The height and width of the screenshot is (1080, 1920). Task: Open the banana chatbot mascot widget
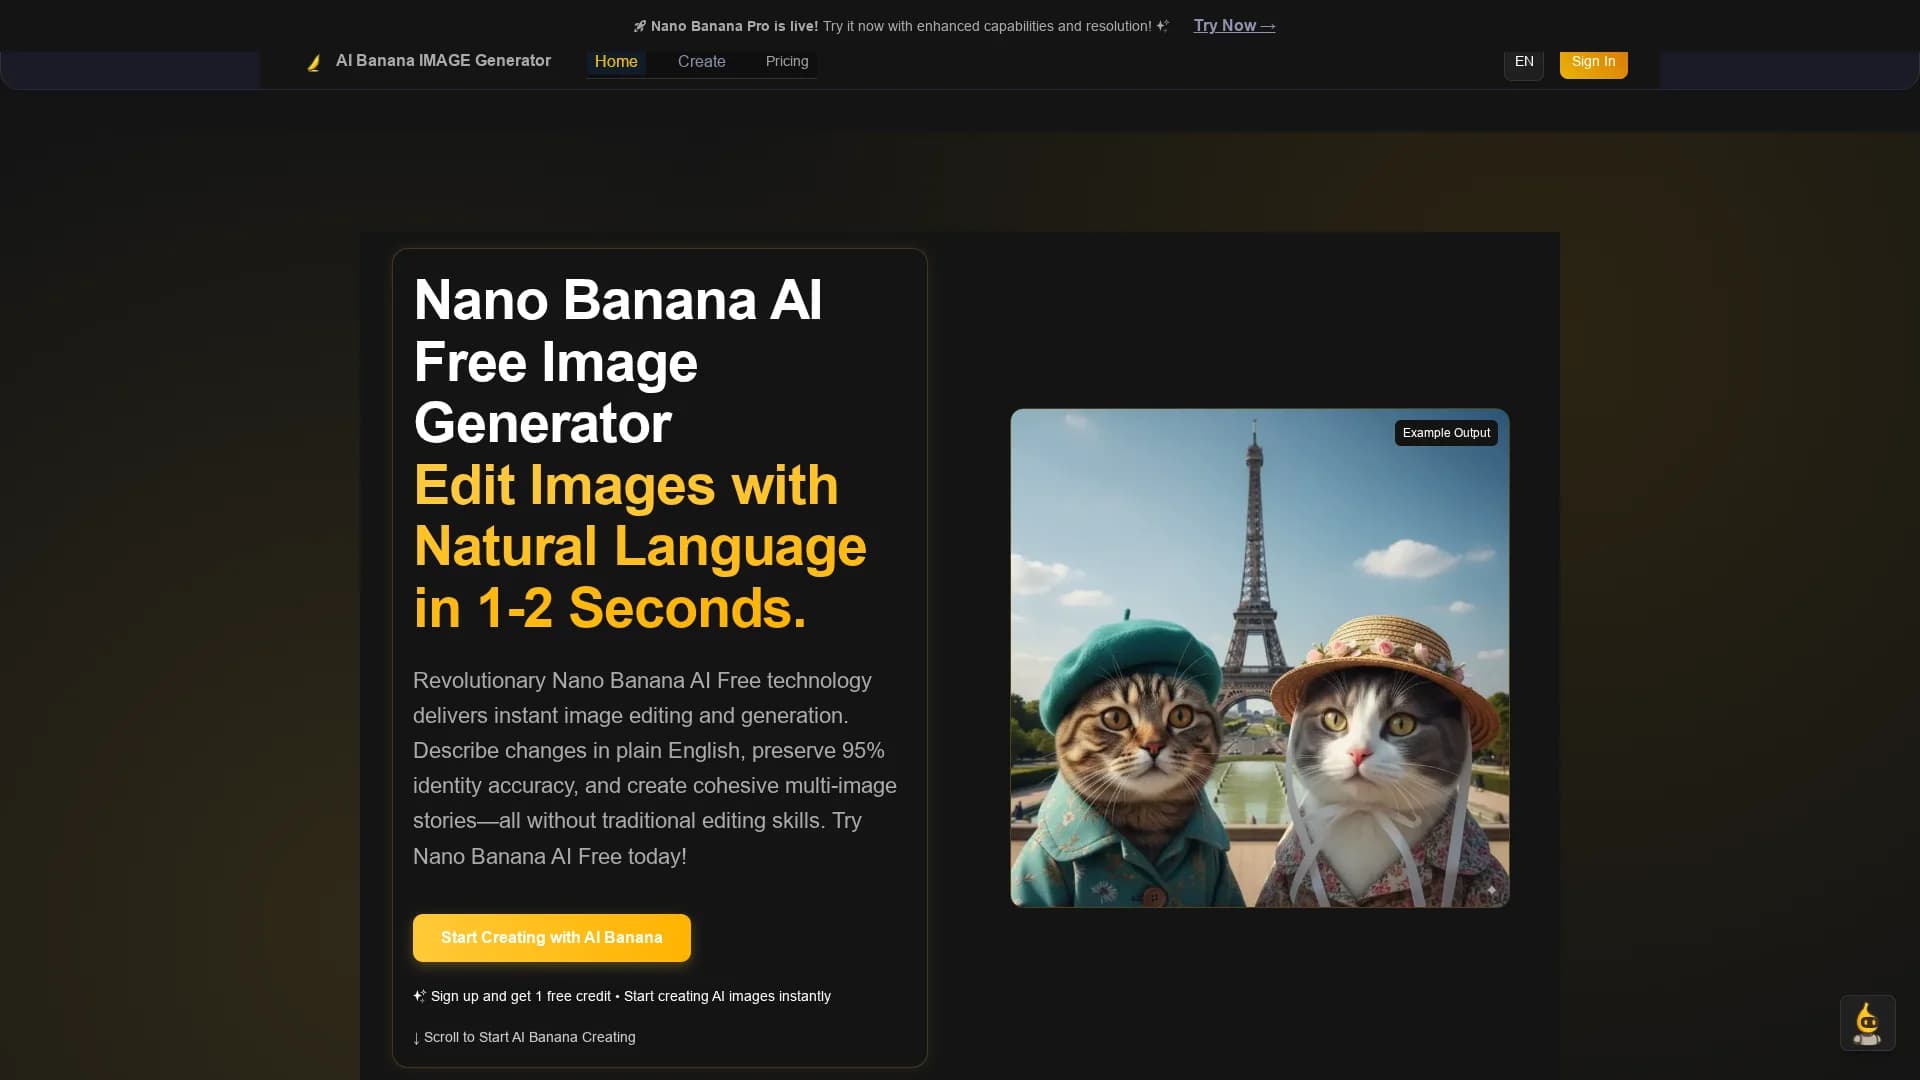(x=1867, y=1023)
